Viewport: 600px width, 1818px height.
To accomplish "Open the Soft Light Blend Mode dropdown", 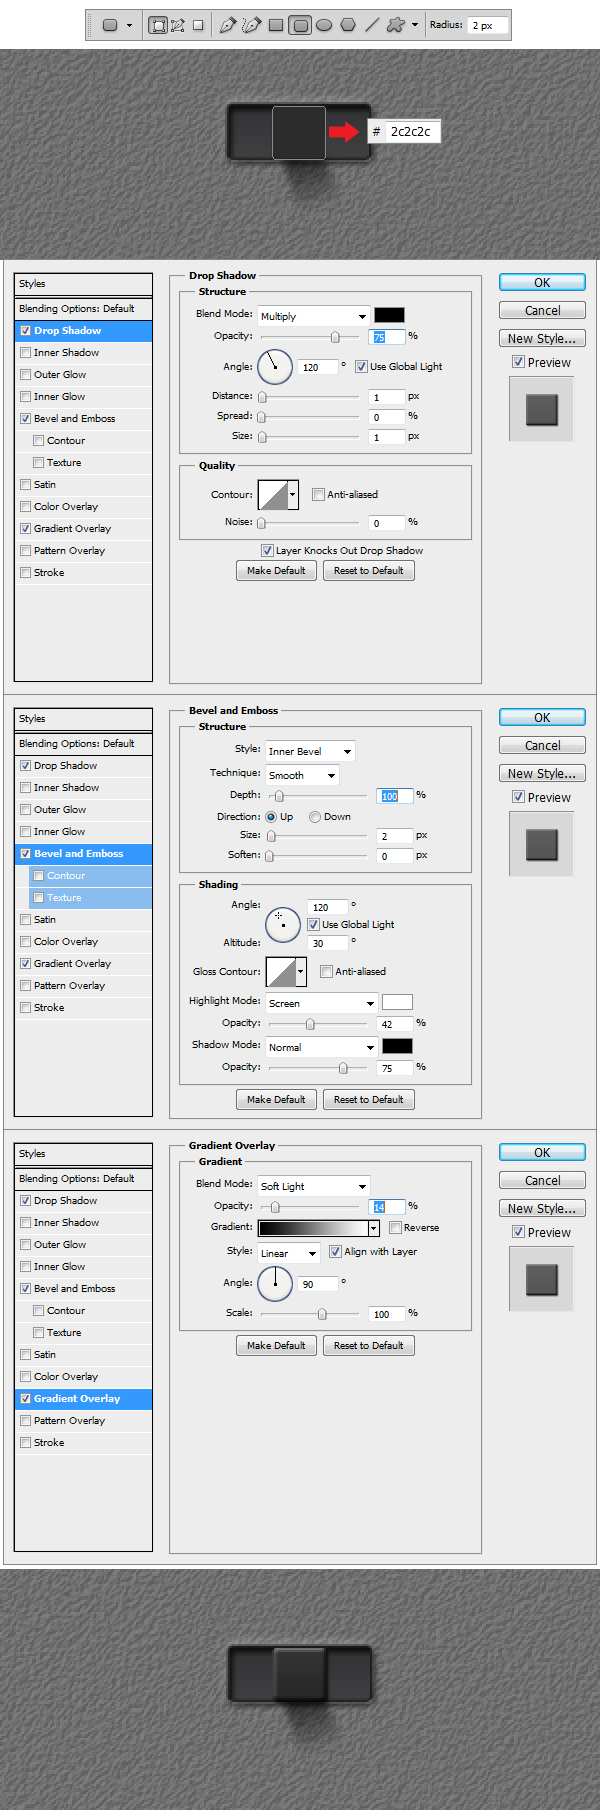I will tap(314, 1186).
